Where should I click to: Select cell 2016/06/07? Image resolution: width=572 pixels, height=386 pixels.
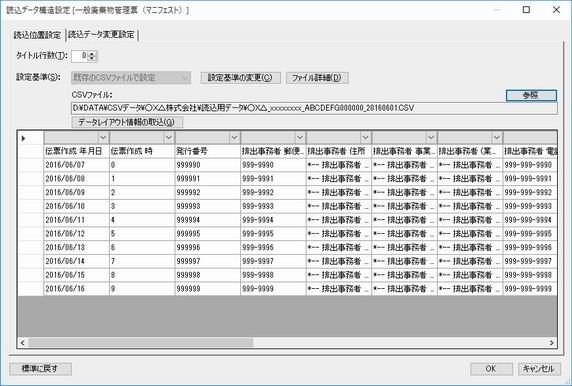pyautogui.click(x=76, y=165)
